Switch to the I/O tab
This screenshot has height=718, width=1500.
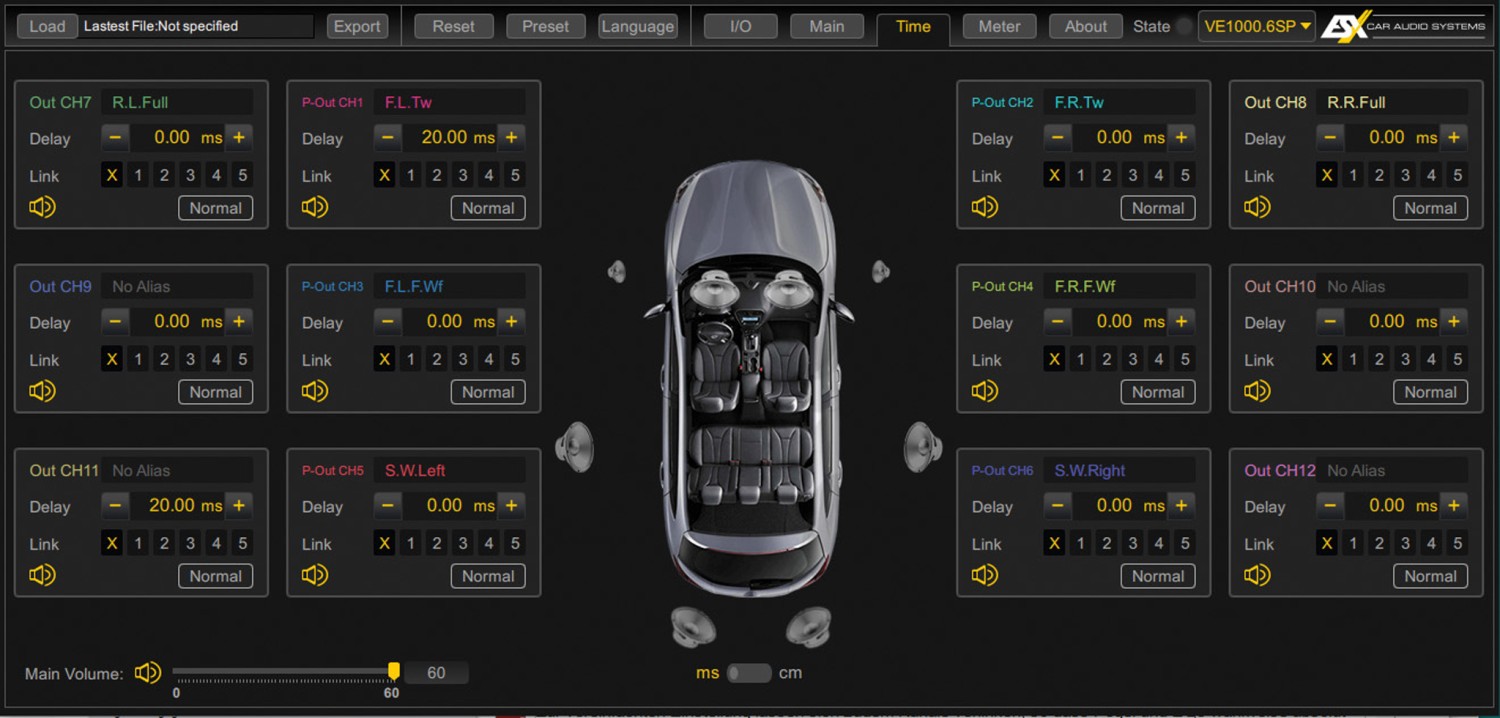point(741,27)
